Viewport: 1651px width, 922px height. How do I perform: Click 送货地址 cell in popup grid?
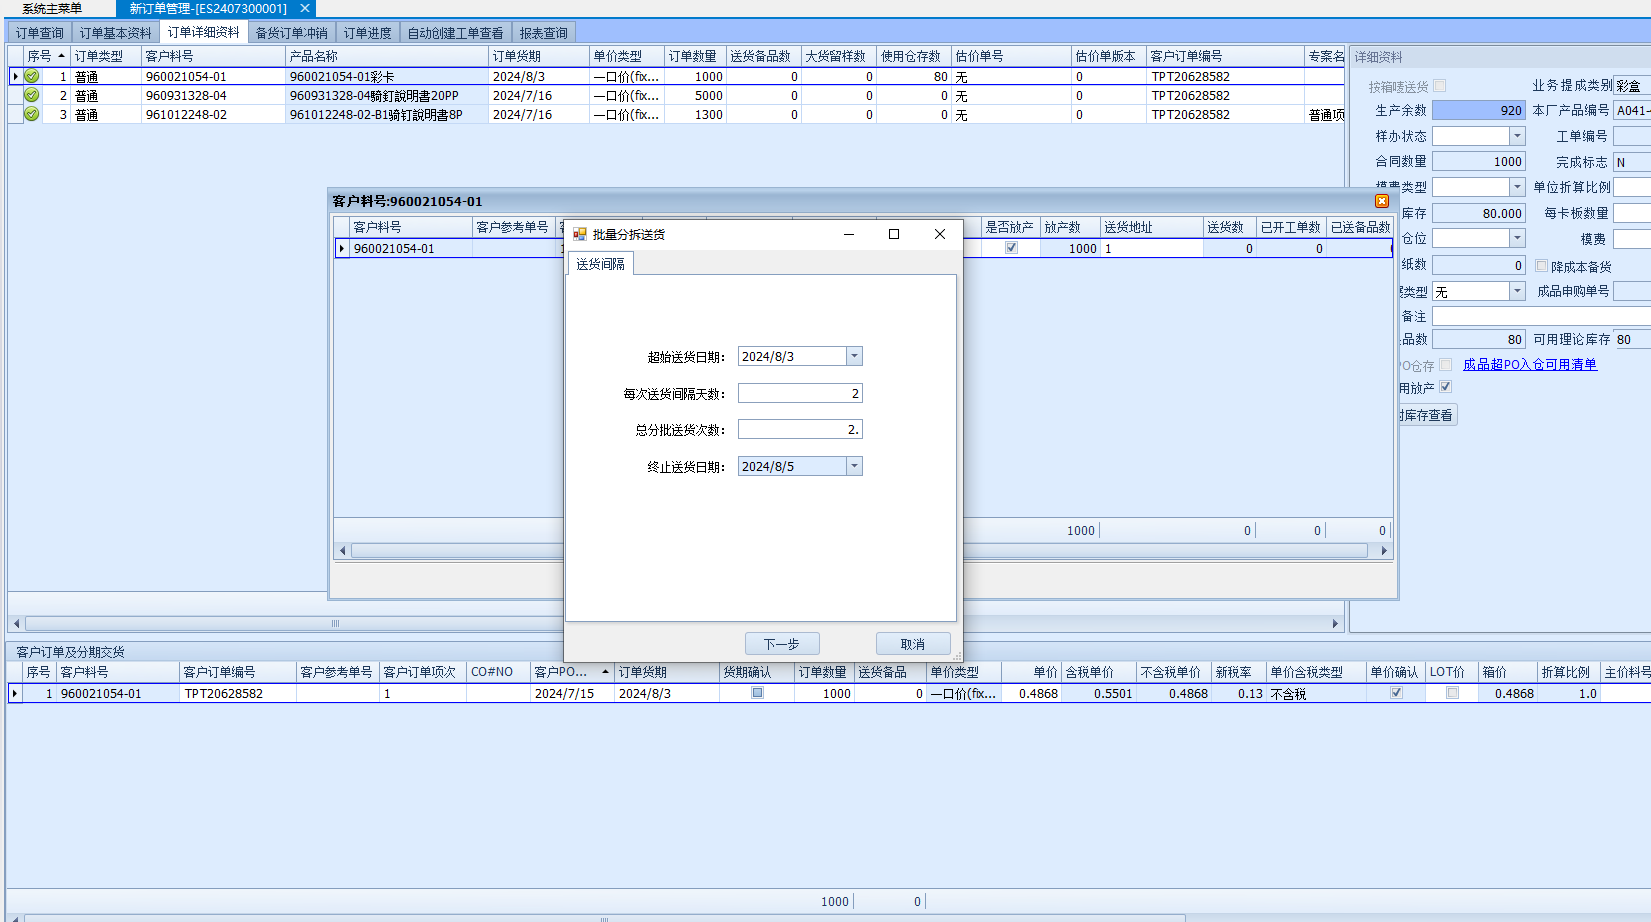[x=1151, y=248]
